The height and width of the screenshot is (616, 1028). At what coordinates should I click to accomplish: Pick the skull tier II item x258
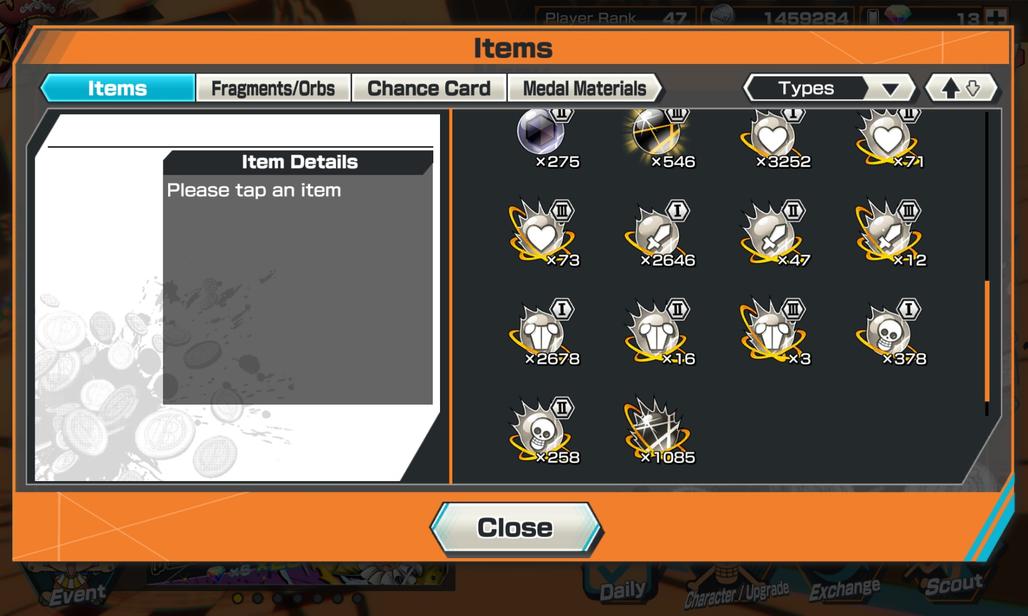click(x=545, y=431)
